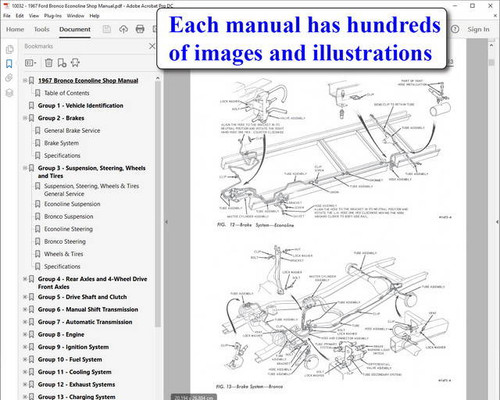Open the Wheels & Tires bookmark
The image size is (500, 400).
pyautogui.click(x=64, y=254)
